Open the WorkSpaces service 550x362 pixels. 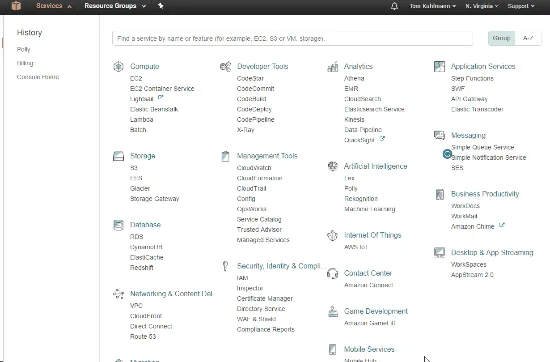pyautogui.click(x=469, y=264)
